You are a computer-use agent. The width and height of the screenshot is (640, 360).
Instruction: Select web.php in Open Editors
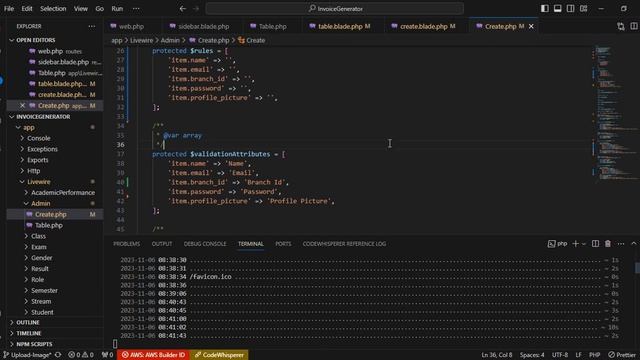(55, 51)
